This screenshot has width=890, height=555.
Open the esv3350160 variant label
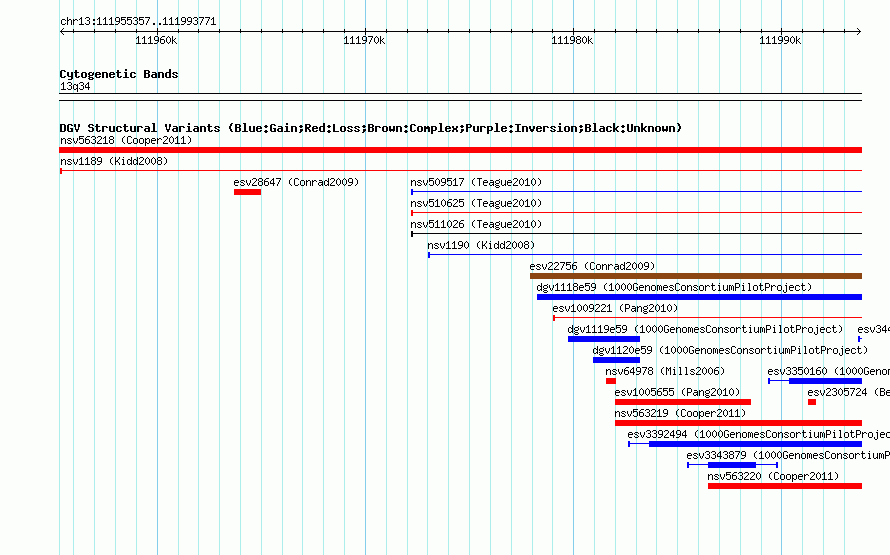[x=829, y=371]
